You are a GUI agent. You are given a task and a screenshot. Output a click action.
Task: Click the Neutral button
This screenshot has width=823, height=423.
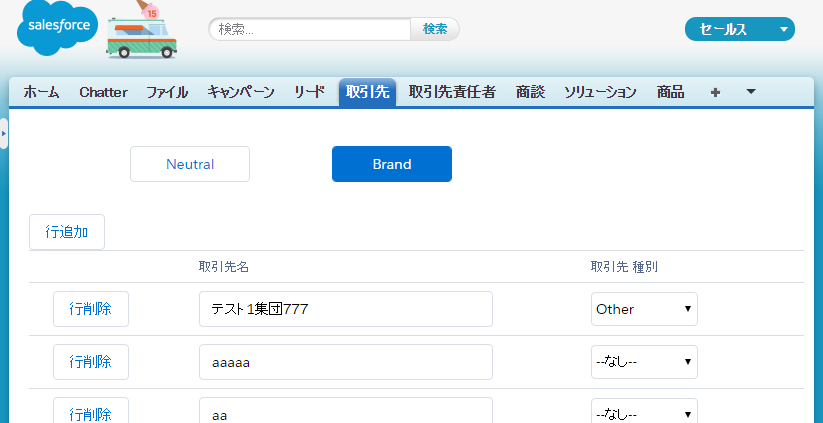pos(190,164)
